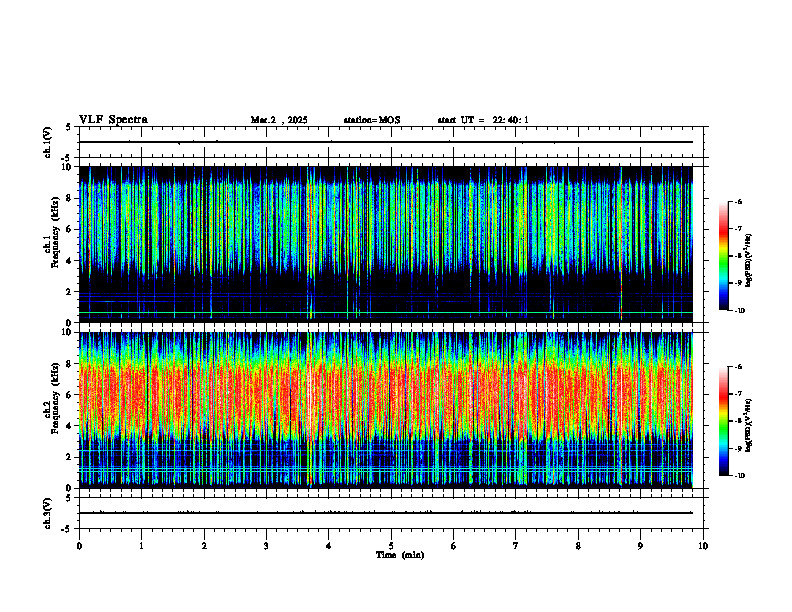Click the ch.1 "Frequency (kHz)" axis title
Viewport: 792px width, 612px height.
[x=55, y=233]
